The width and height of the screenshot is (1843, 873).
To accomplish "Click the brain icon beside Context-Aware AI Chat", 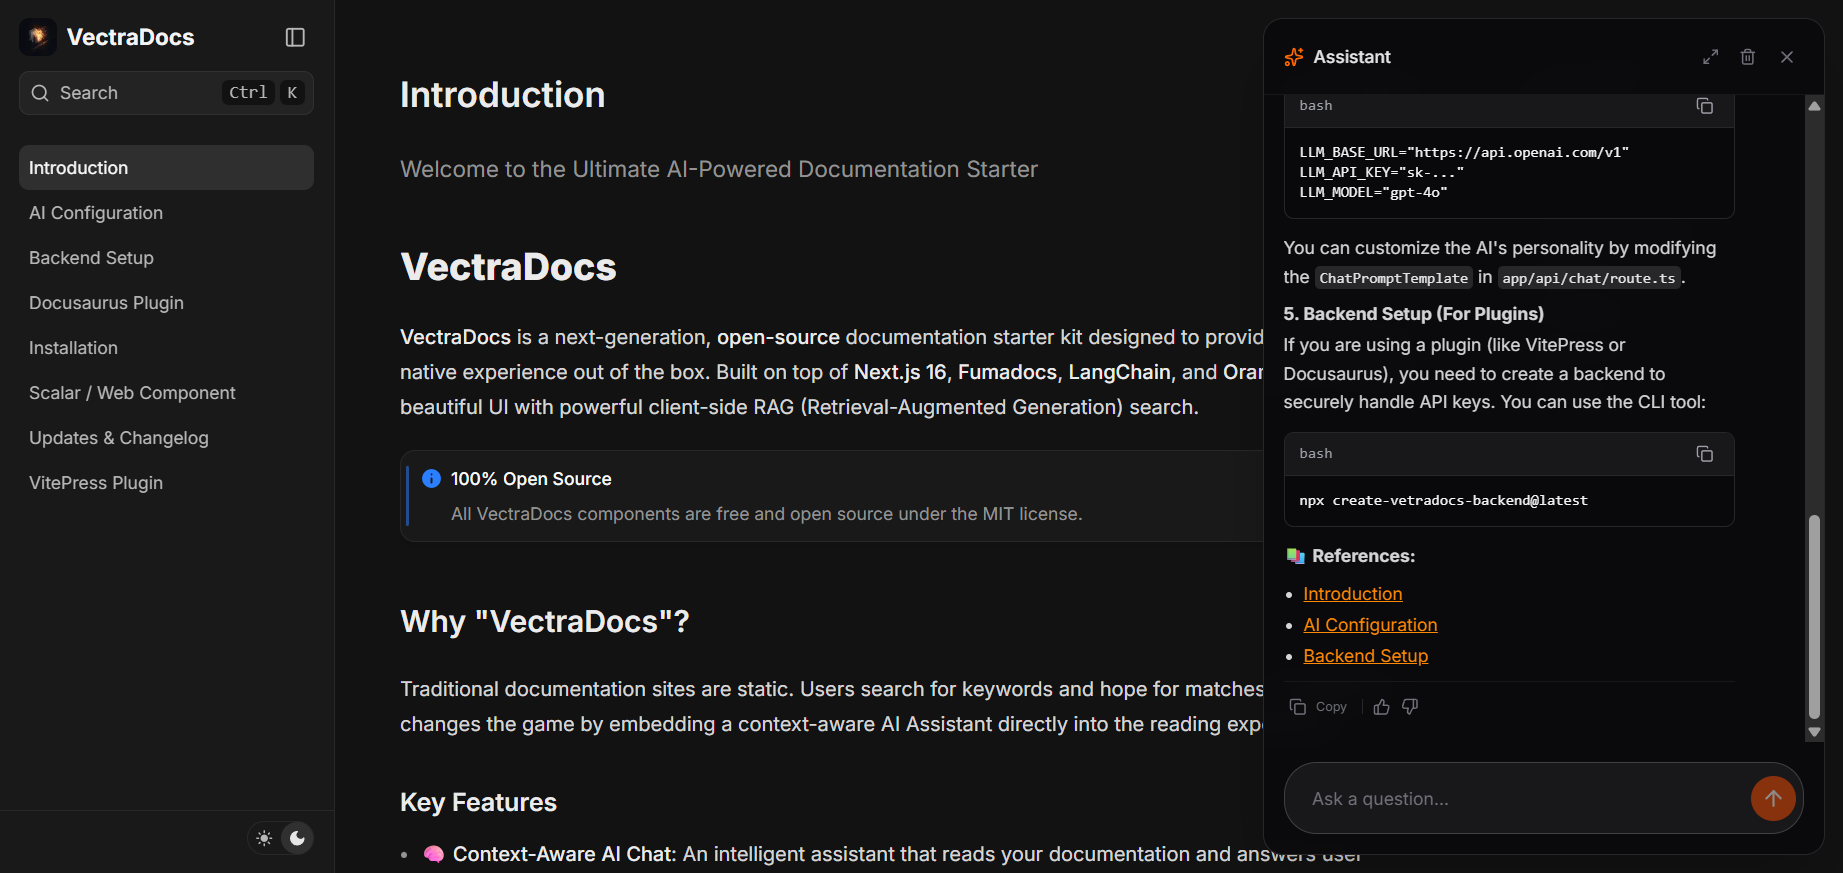I will (x=433, y=854).
